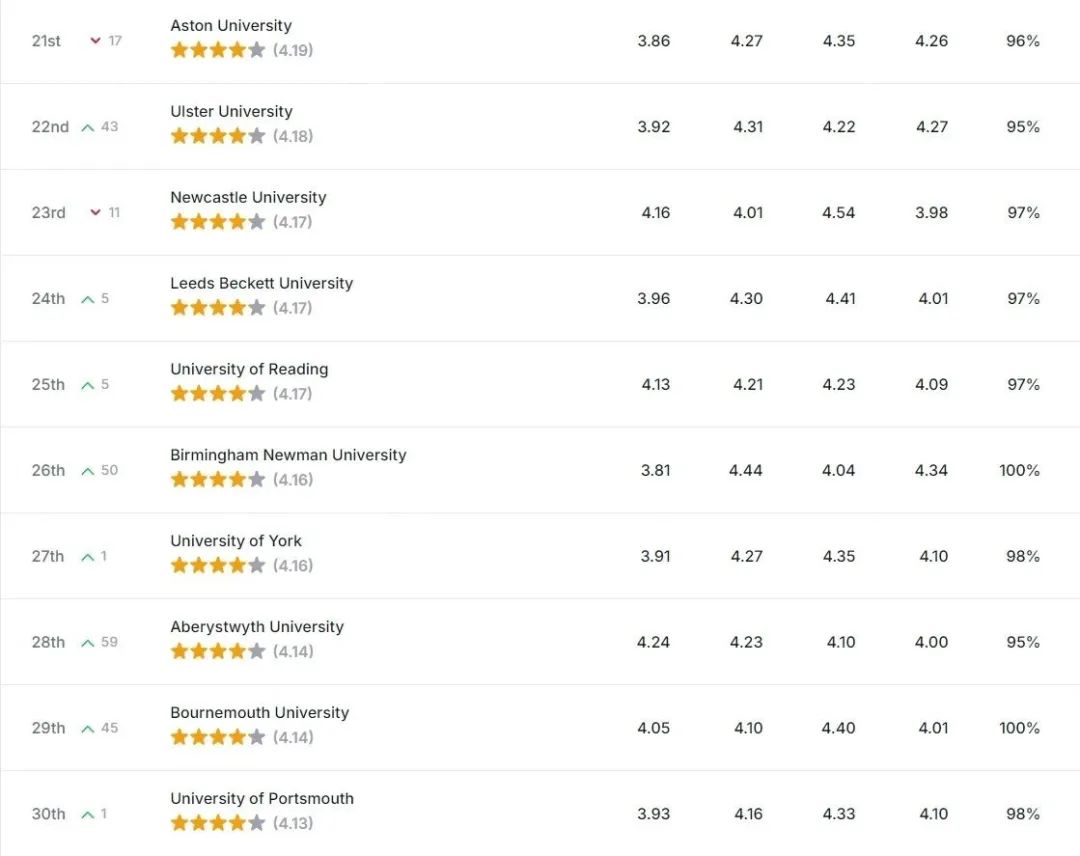Image resolution: width=1080 pixels, height=856 pixels.
Task: Click the 100% value for Birmingham Newman
Action: pos(1019,470)
